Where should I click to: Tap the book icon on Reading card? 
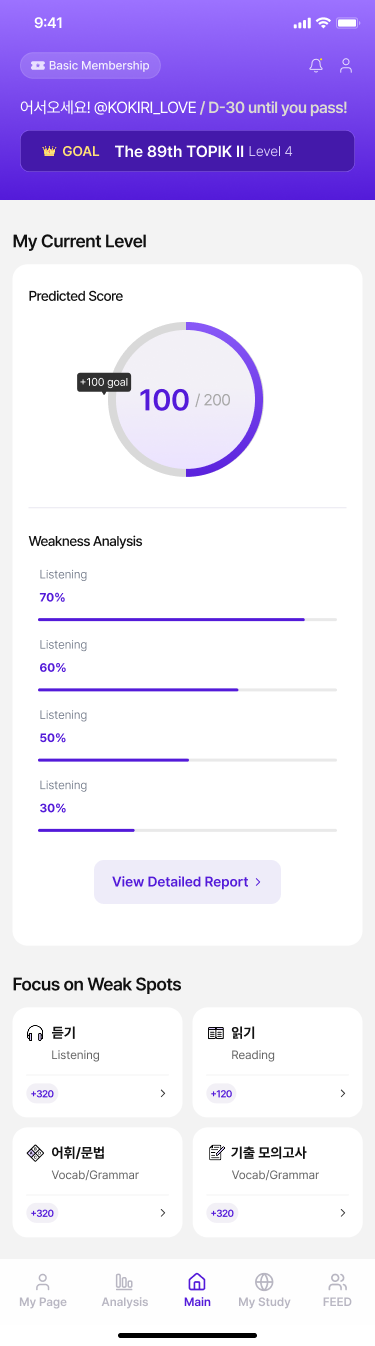coord(215,1034)
